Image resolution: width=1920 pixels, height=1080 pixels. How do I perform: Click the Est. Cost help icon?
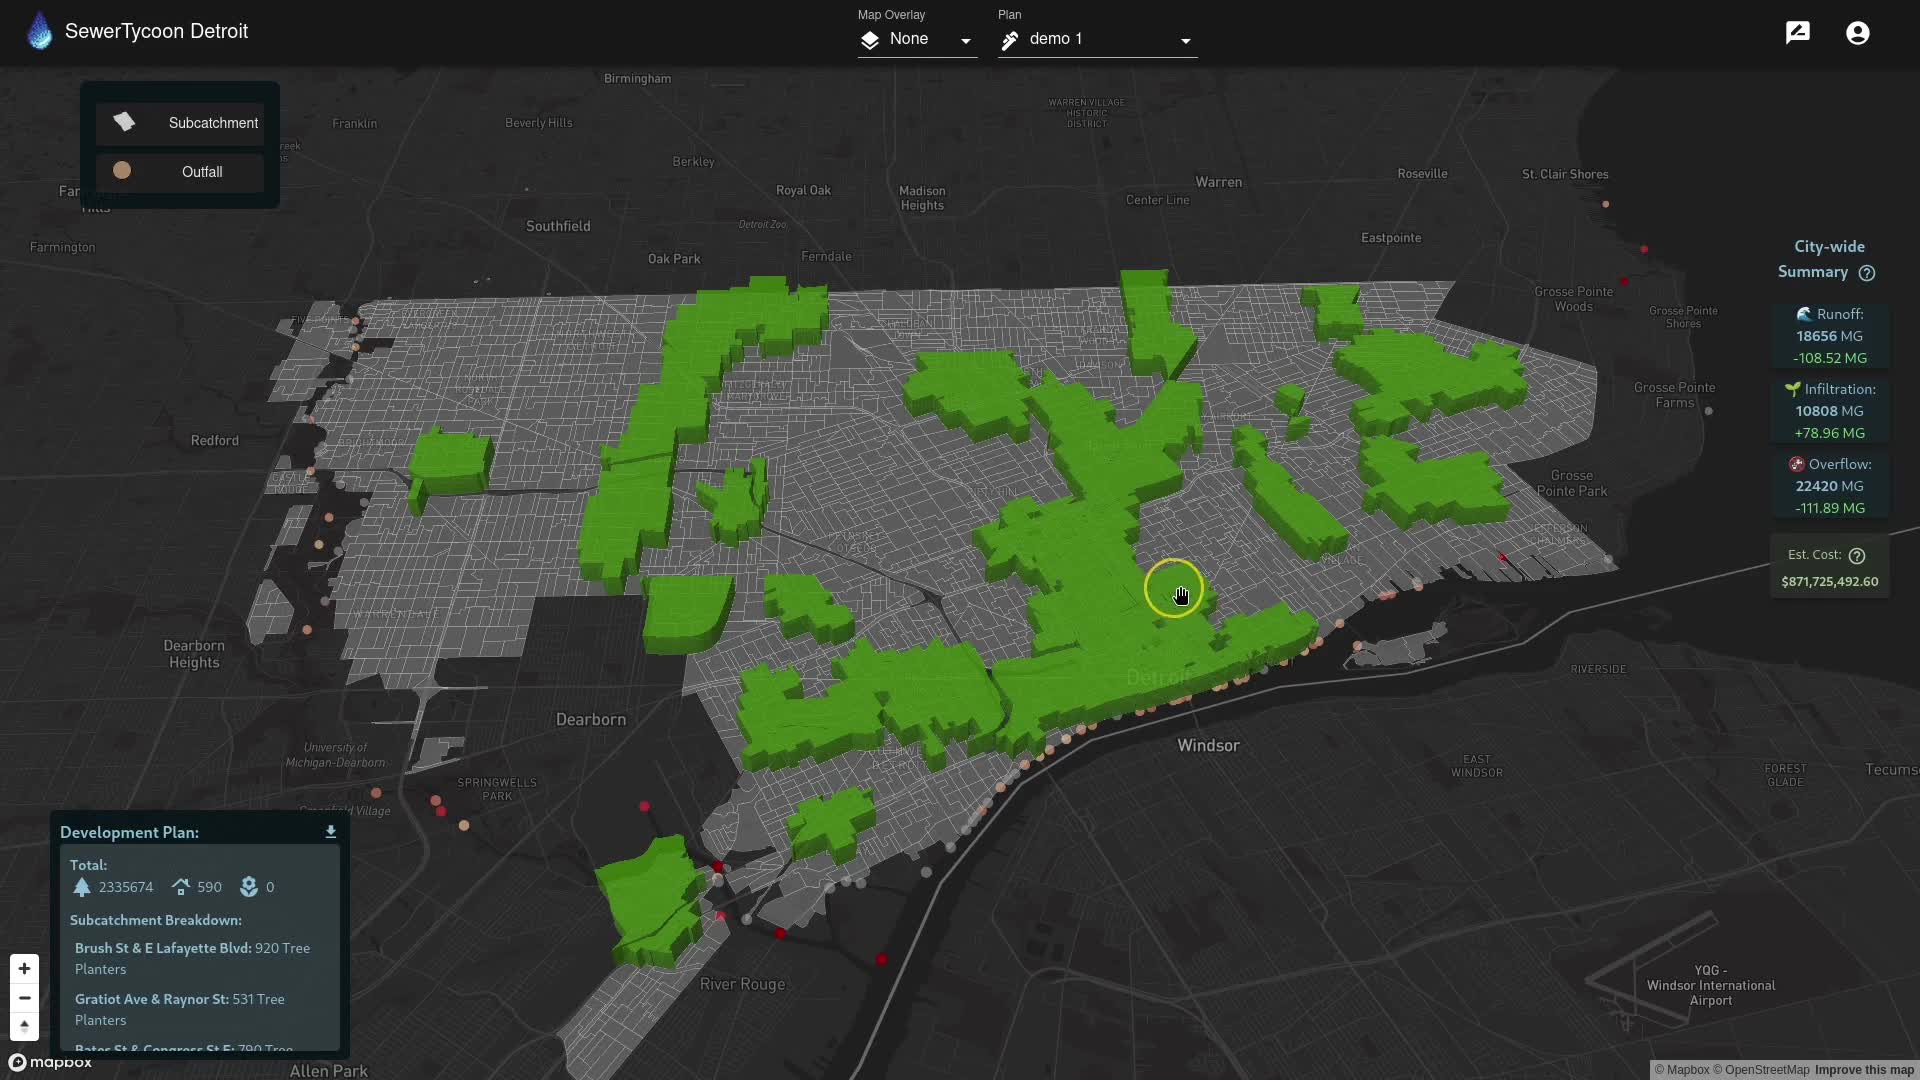(1857, 556)
